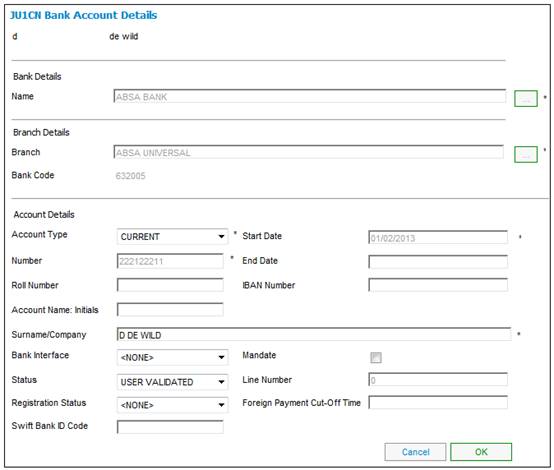Click the Account Name Initials field
Image resolution: width=554 pixels, height=470 pixels.
pos(170,310)
